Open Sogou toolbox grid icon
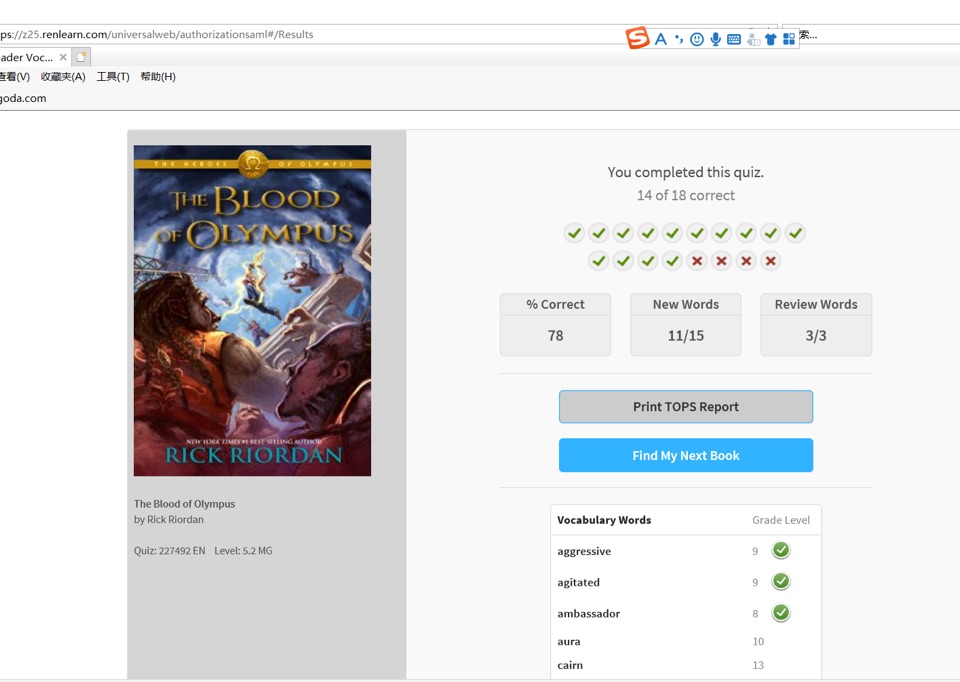960x682 pixels. (x=789, y=40)
